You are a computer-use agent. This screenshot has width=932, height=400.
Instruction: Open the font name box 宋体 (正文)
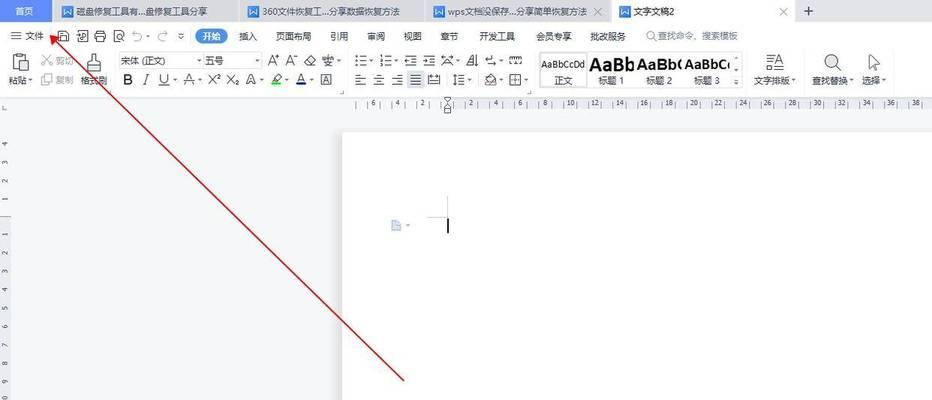(x=161, y=60)
